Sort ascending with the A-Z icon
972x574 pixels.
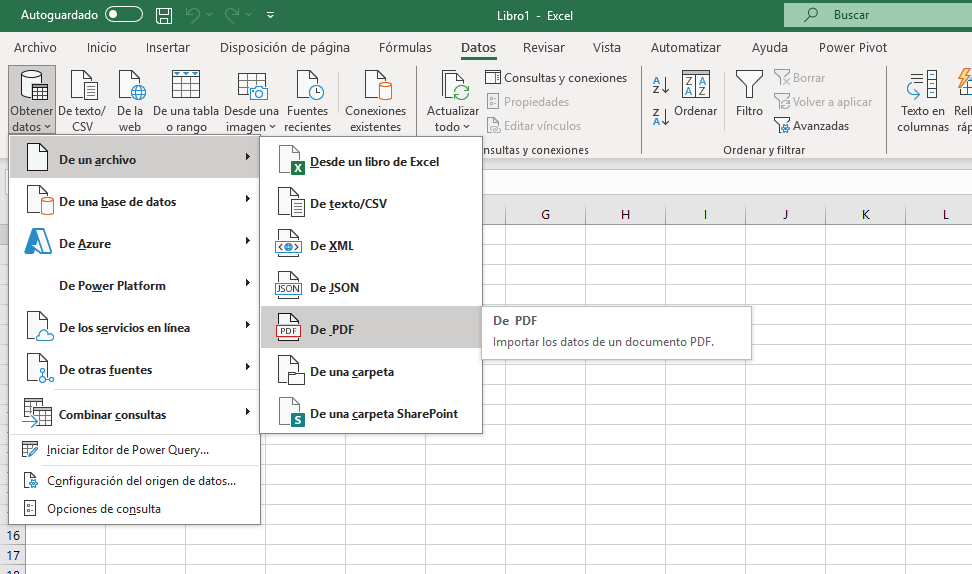point(660,85)
